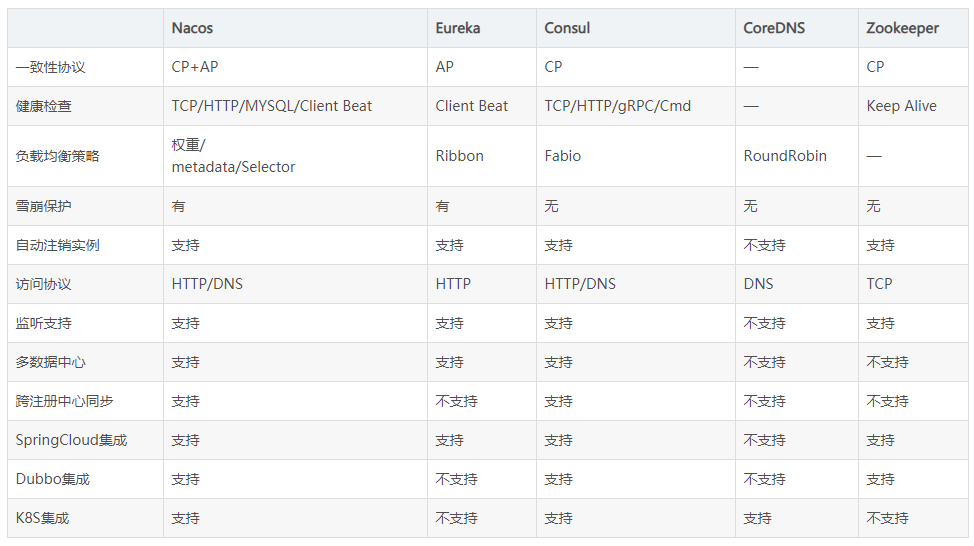Select the TCP/HTTP/MYSQL/Client Beat cell
The height and width of the screenshot is (546, 974).
(x=272, y=106)
